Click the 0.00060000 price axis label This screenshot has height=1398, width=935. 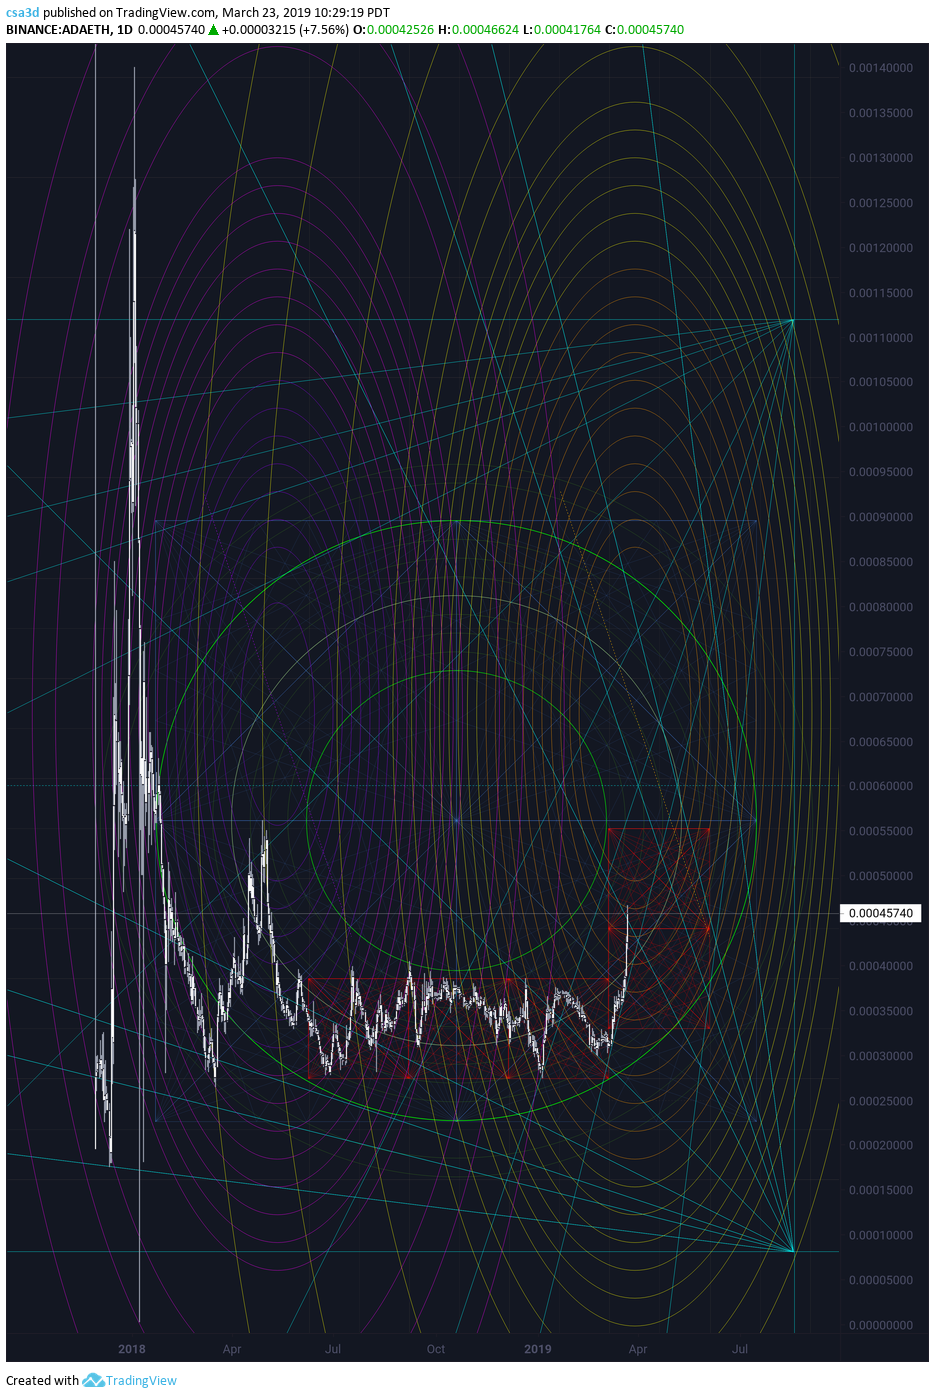click(881, 786)
